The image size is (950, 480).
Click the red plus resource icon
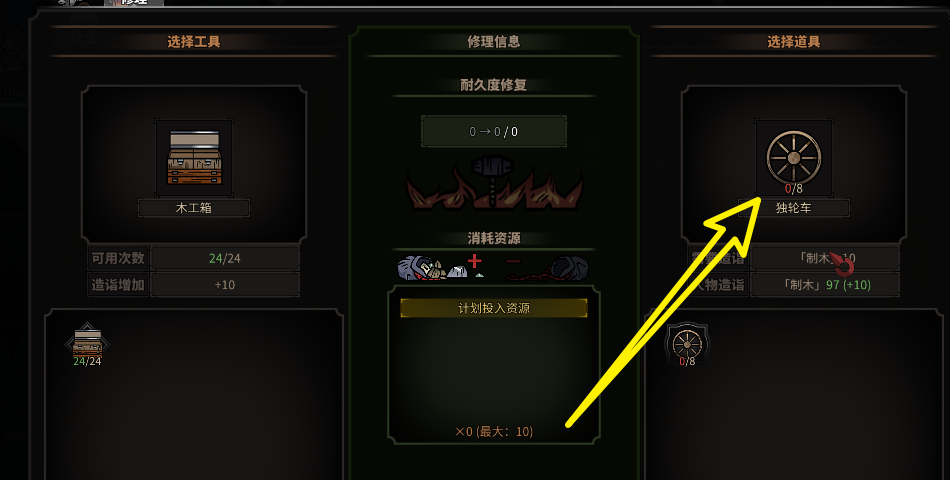[x=474, y=261]
